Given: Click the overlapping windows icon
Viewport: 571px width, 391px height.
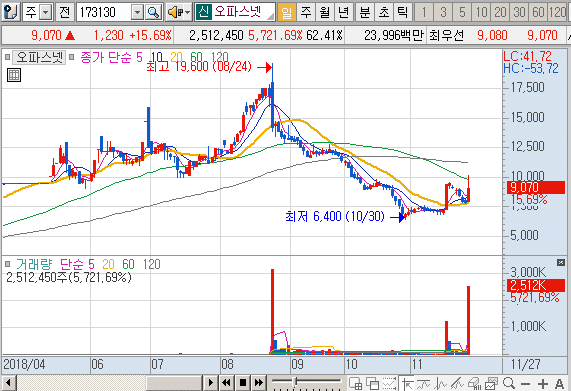Looking at the screenshot, I should (373, 383).
